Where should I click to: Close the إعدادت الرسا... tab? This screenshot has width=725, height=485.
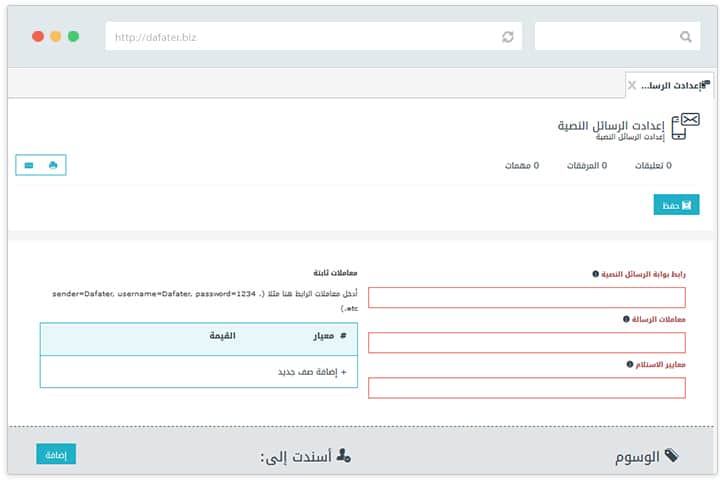pos(632,85)
